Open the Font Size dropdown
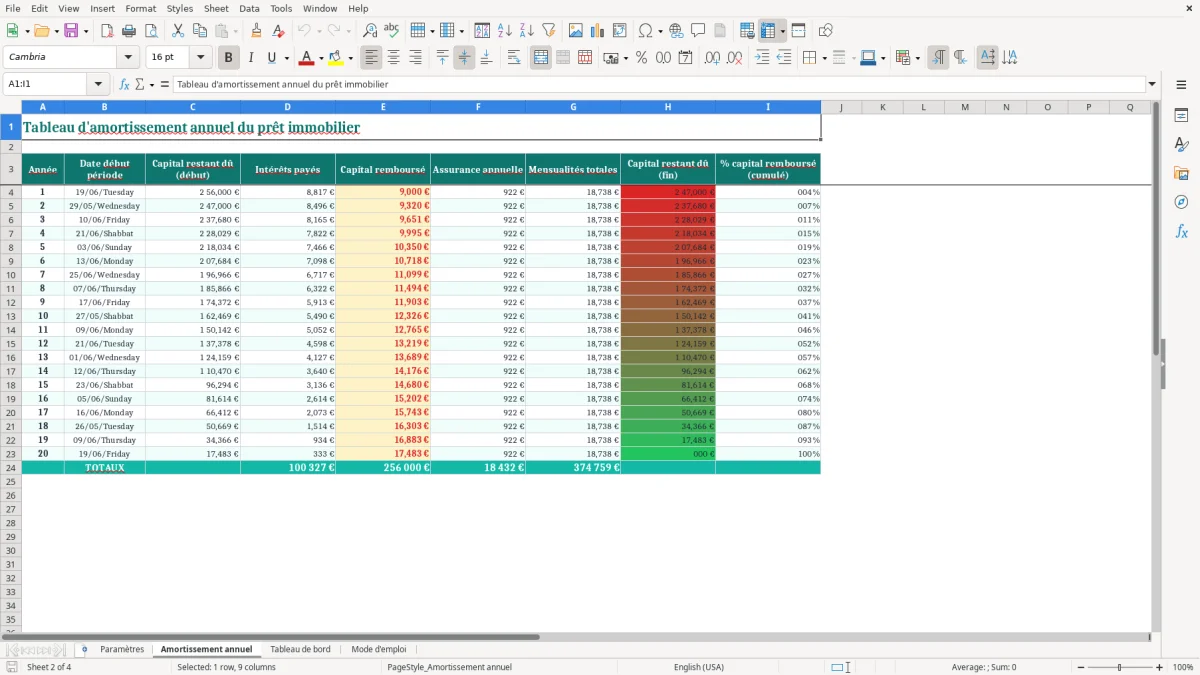 201,58
